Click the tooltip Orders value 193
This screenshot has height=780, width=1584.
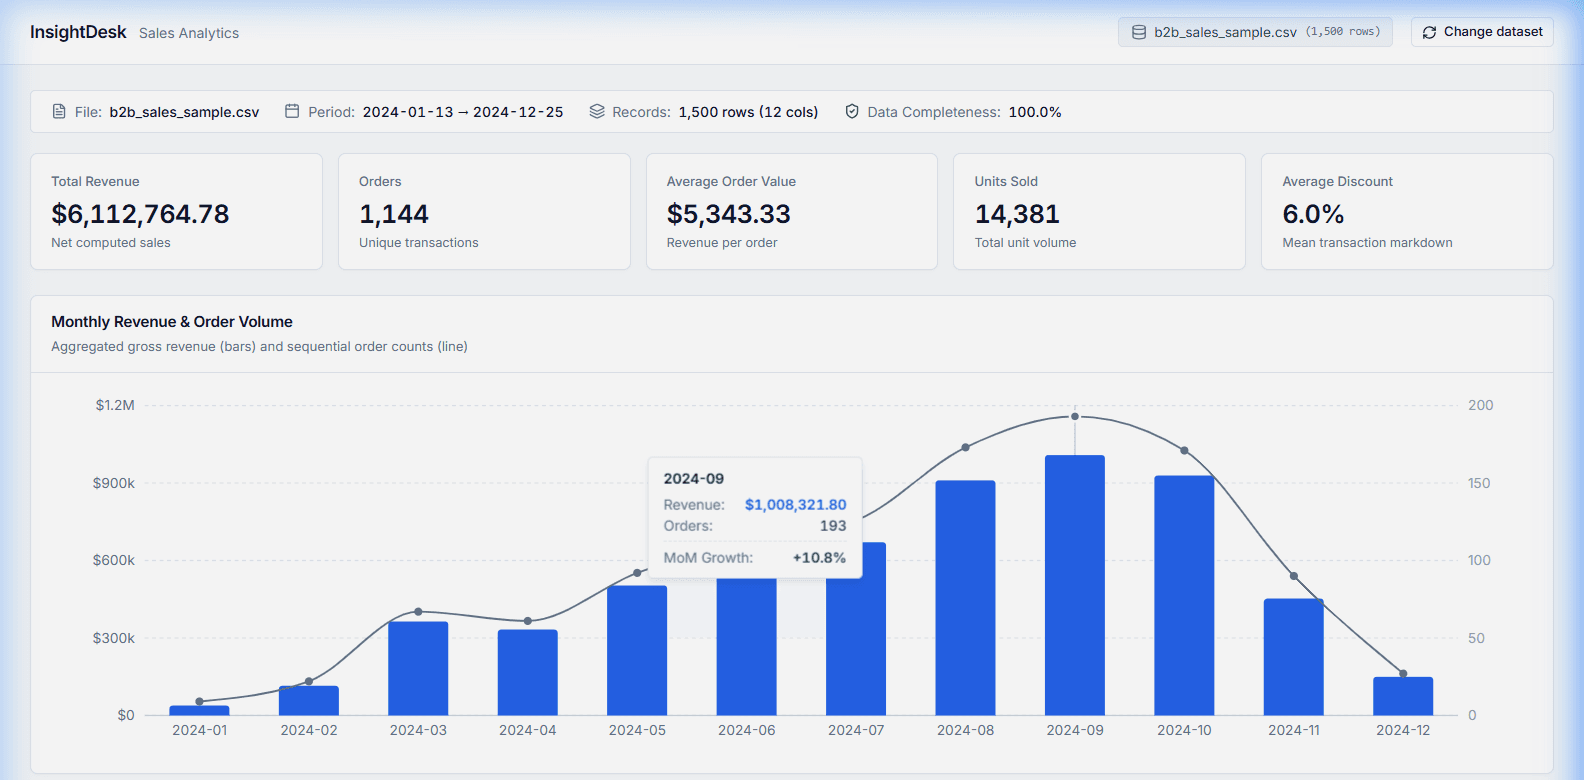coord(833,526)
